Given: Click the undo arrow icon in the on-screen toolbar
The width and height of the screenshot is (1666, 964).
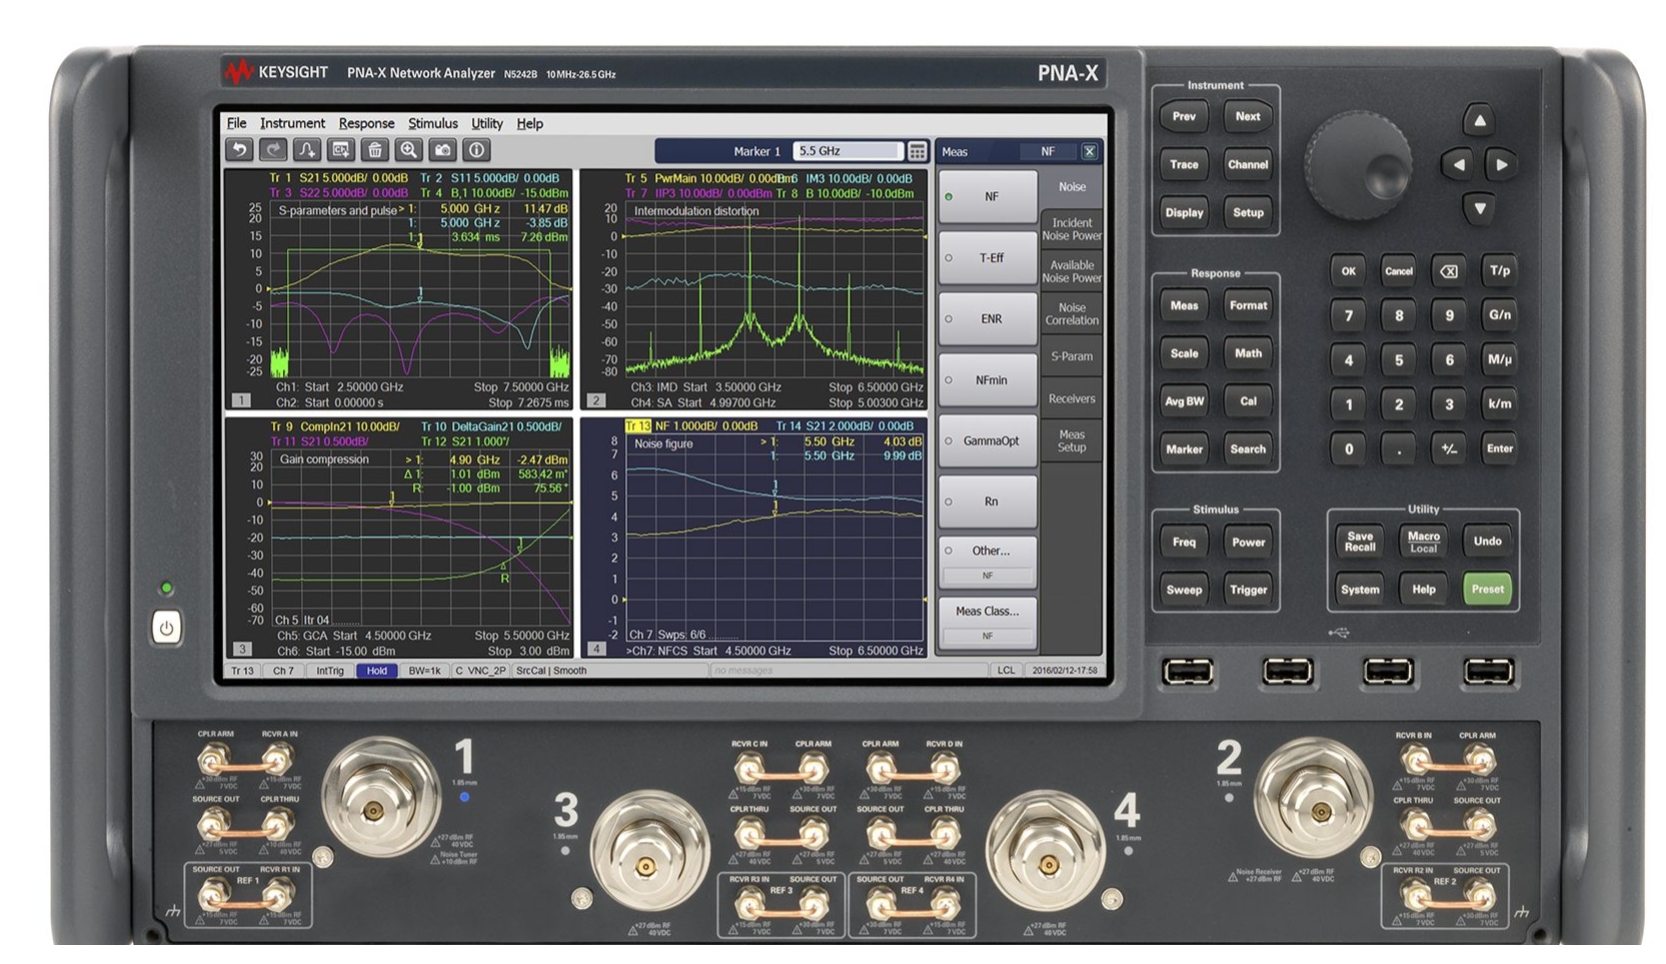Looking at the screenshot, I should point(239,150).
